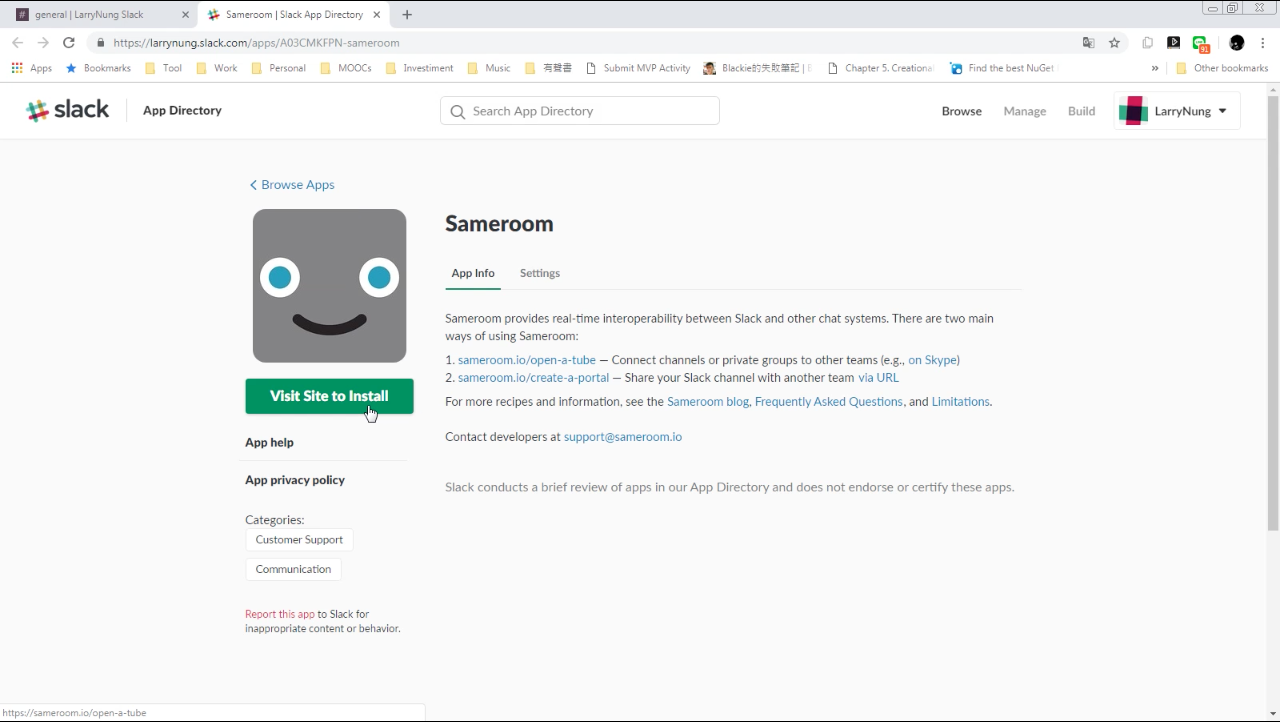1280x722 pixels.
Task: Open sameroom.io/create-a-portal link
Action: click(533, 378)
